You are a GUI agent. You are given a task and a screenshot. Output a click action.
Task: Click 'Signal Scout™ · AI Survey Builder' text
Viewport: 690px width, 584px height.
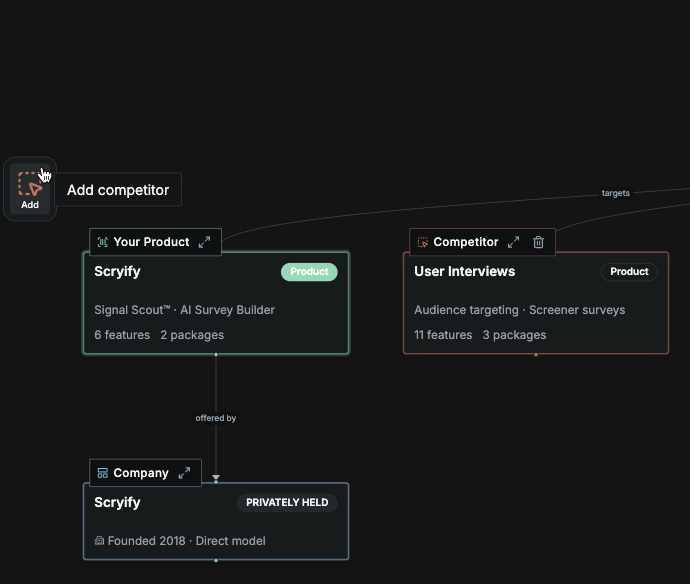(184, 310)
